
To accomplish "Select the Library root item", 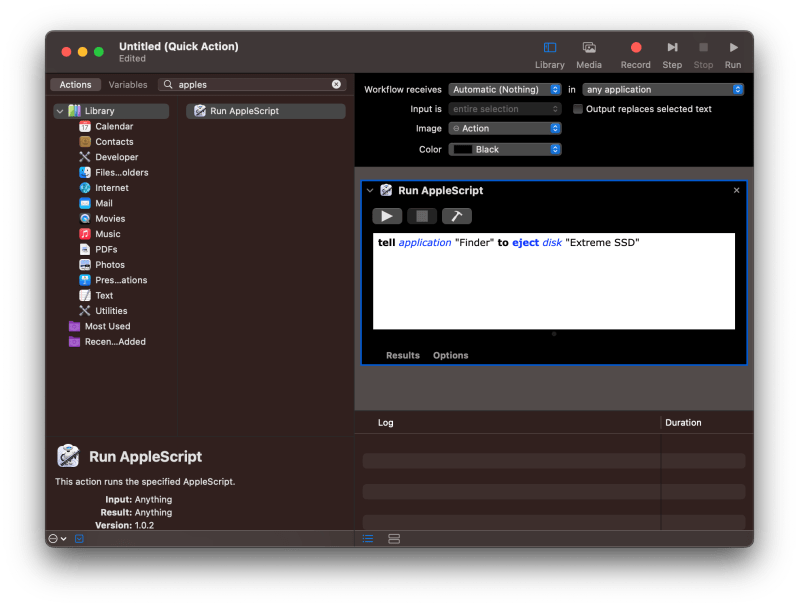I will click(112, 111).
